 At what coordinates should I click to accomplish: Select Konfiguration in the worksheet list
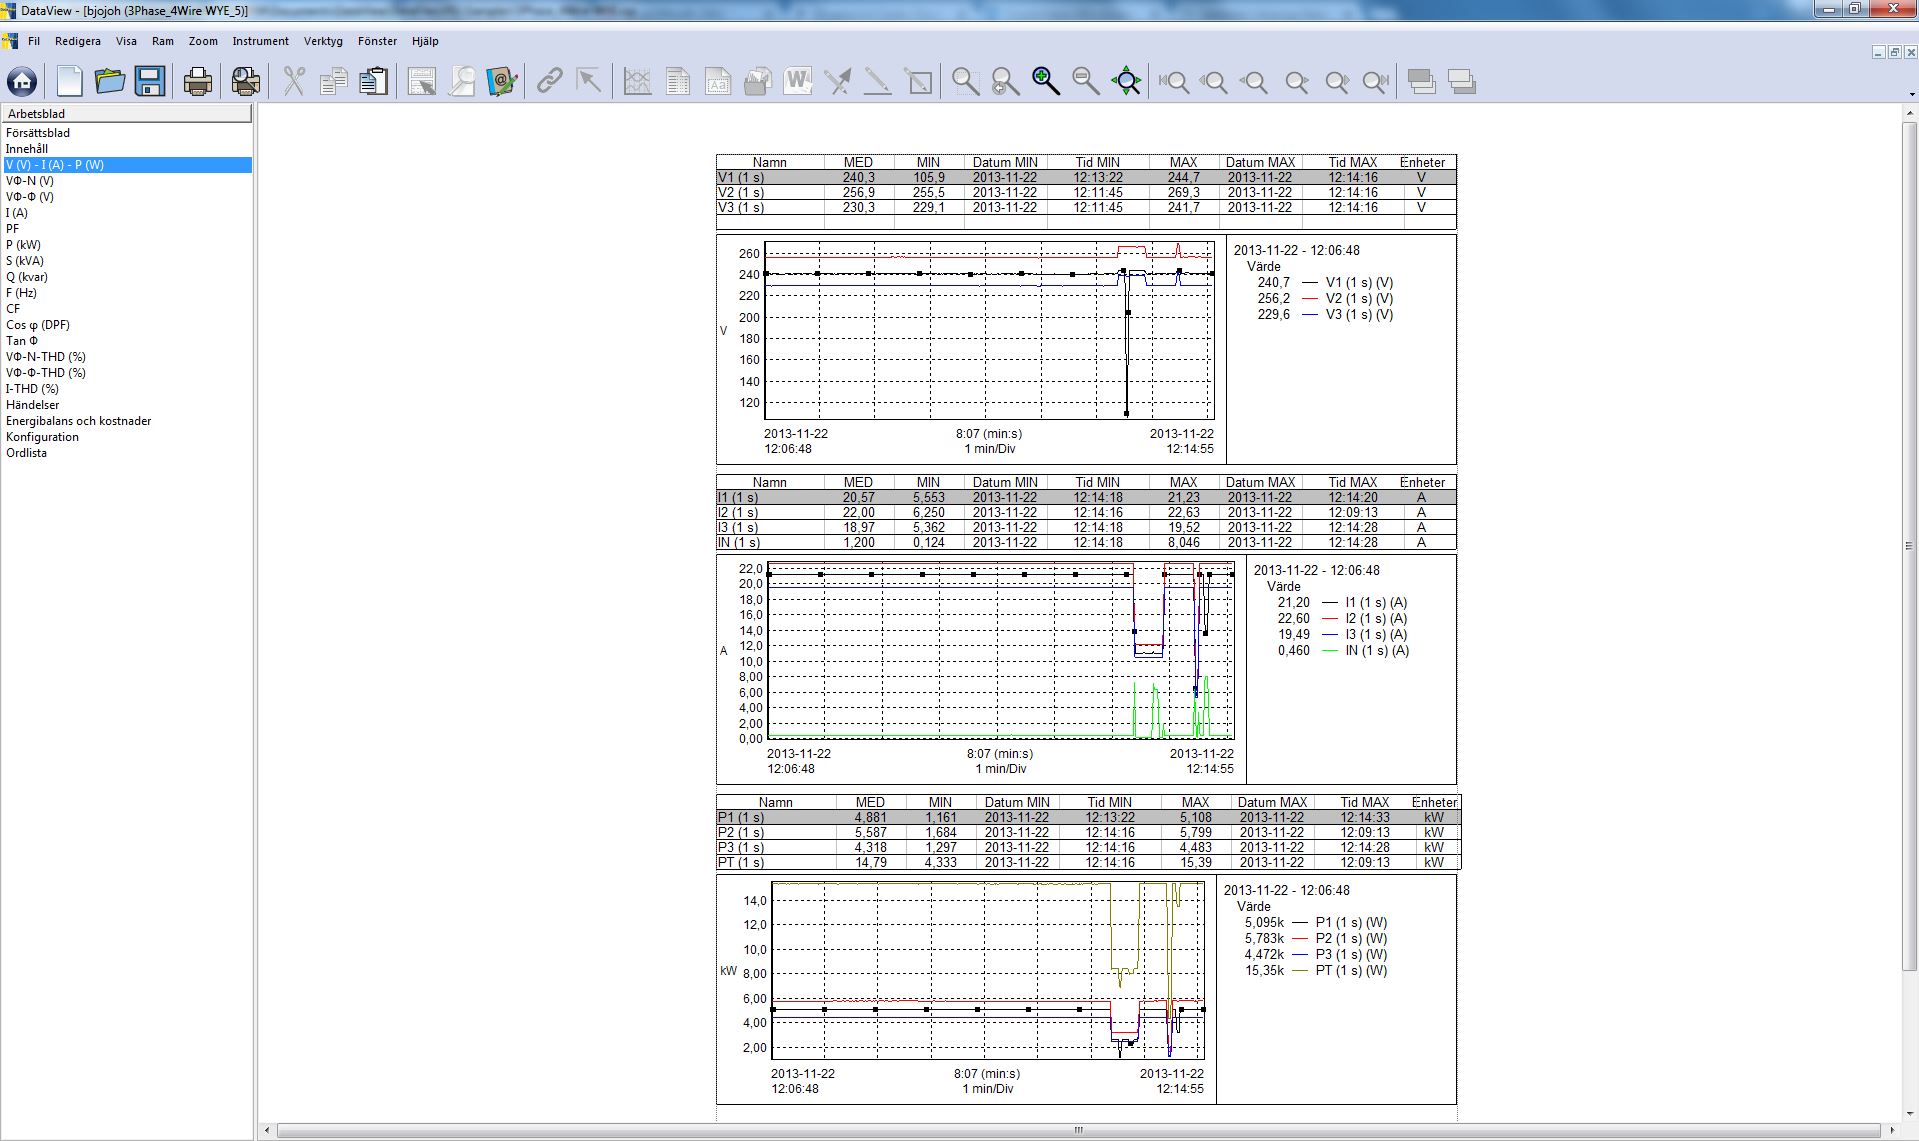[x=42, y=437]
